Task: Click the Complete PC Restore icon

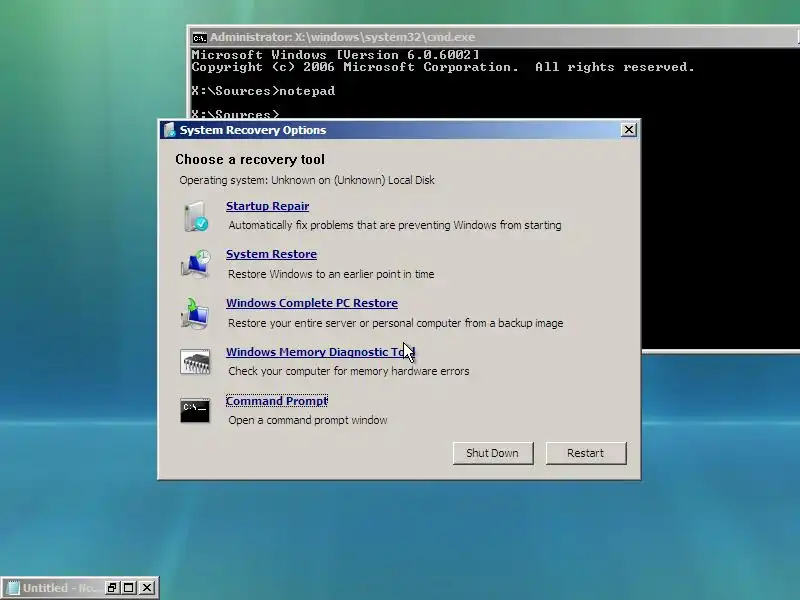Action: click(195, 313)
